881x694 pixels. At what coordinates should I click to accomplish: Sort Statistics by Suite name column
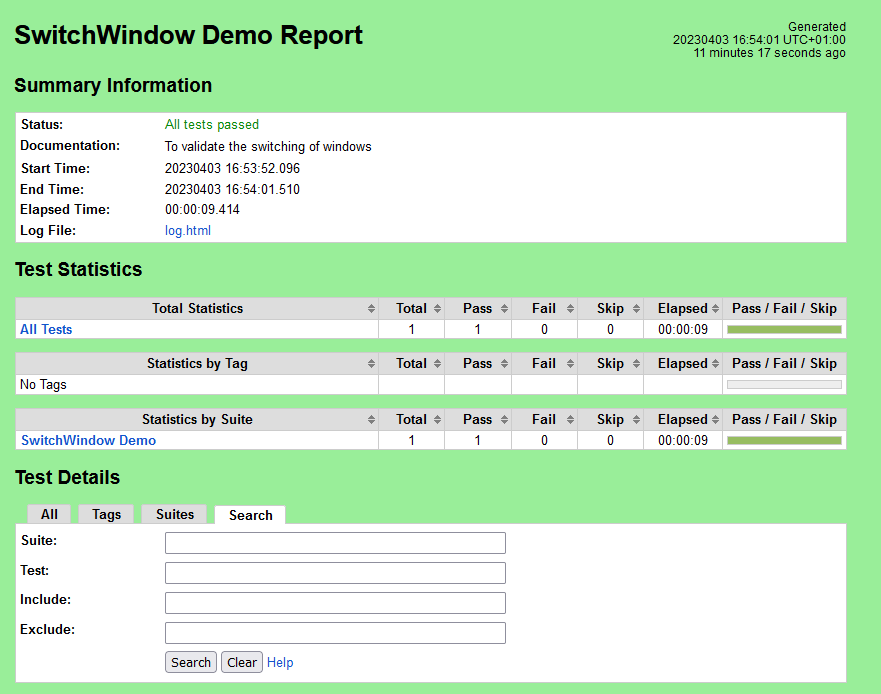click(197, 420)
